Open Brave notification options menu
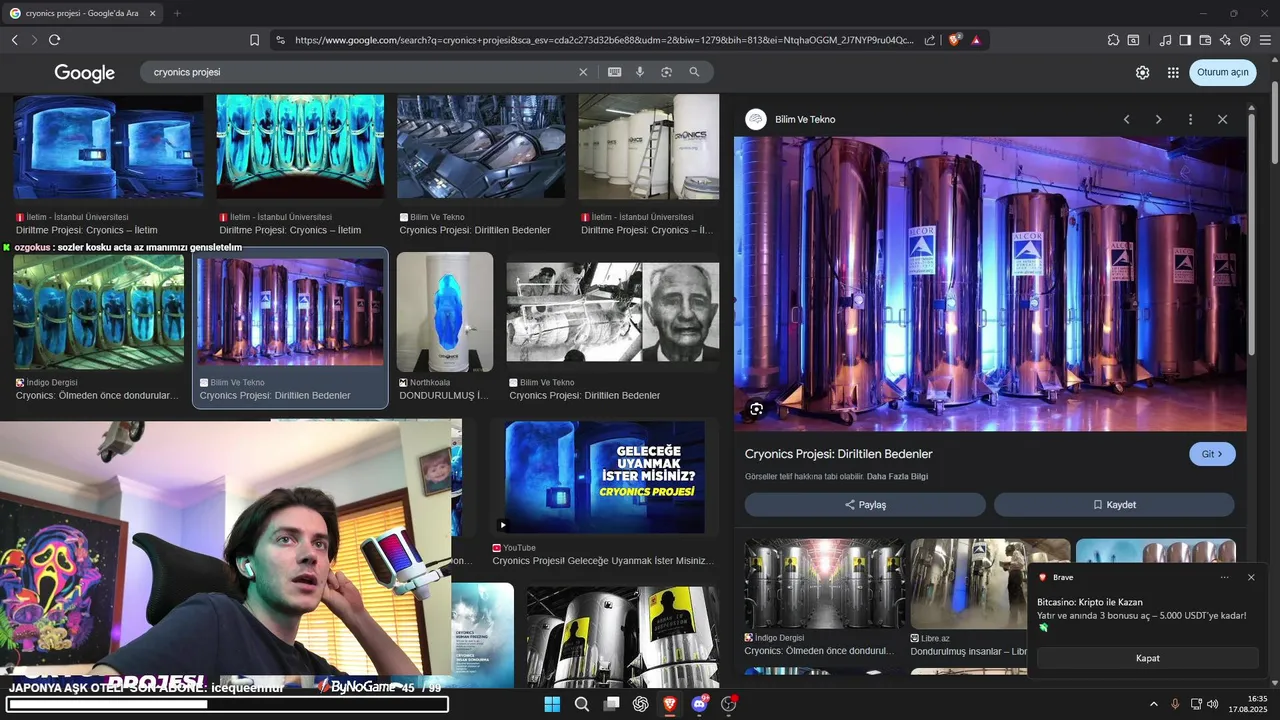This screenshot has width=1280, height=720. coord(1225,577)
